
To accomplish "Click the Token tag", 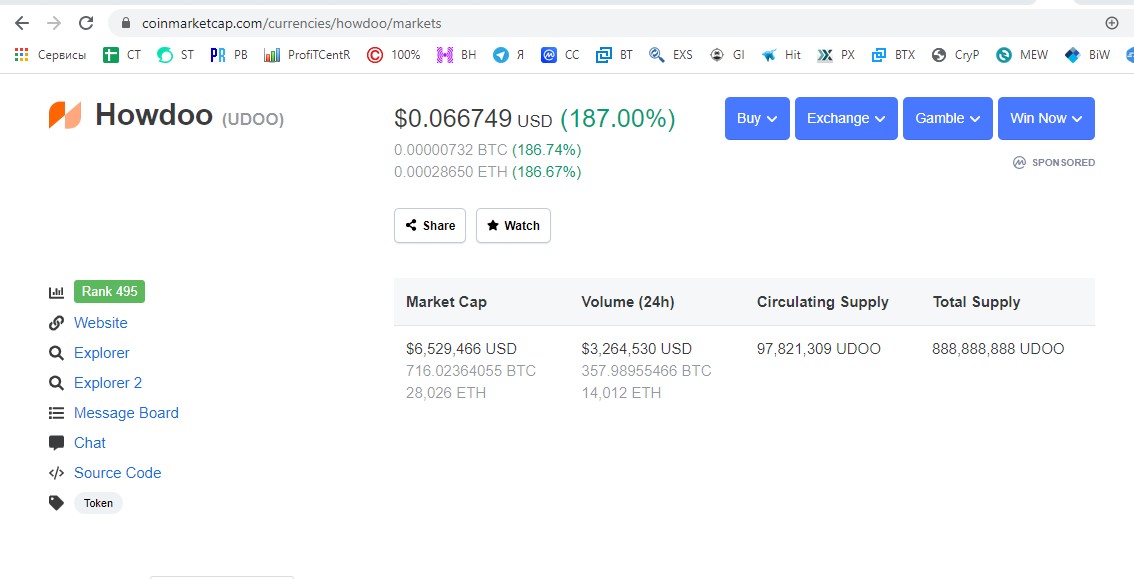I will click(98, 503).
